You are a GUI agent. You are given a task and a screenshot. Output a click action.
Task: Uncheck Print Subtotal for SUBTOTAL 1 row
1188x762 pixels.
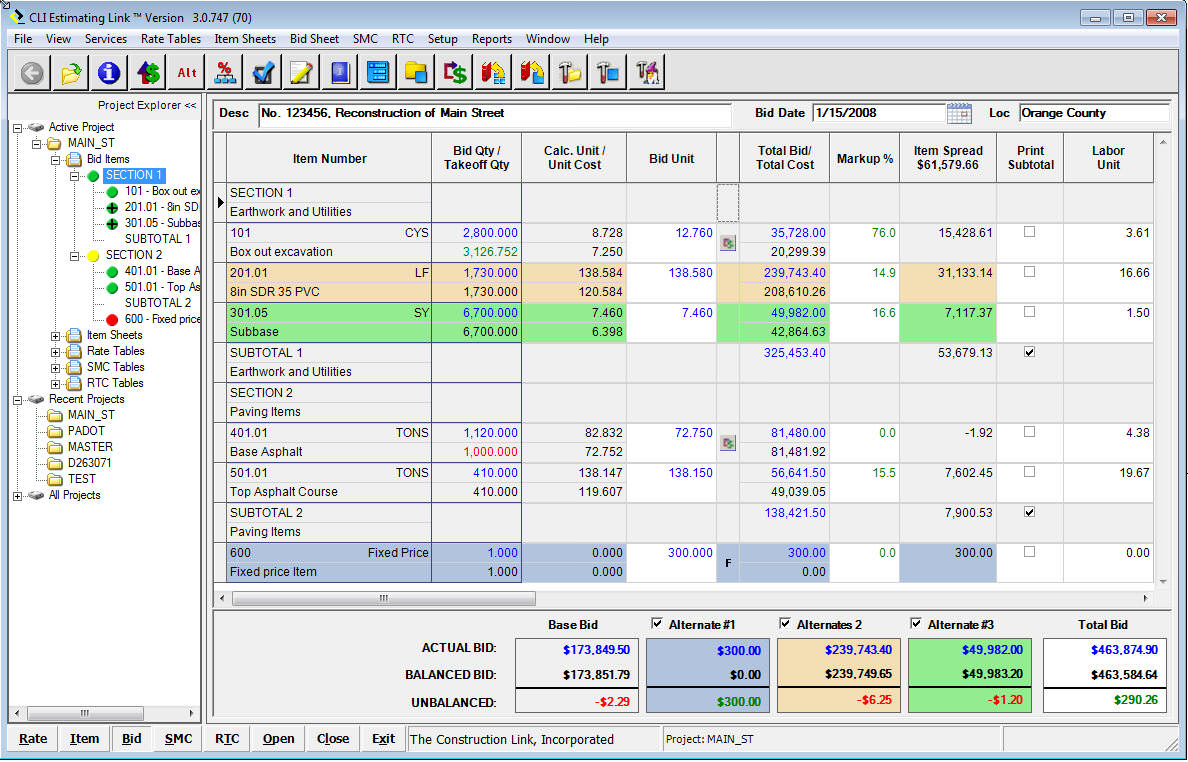click(x=1030, y=352)
